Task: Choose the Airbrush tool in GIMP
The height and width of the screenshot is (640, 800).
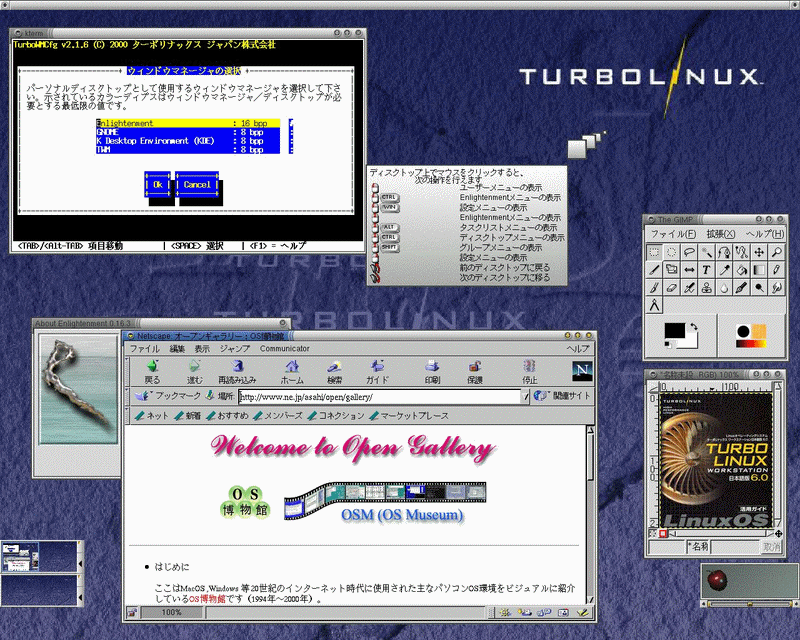Action: coord(689,288)
